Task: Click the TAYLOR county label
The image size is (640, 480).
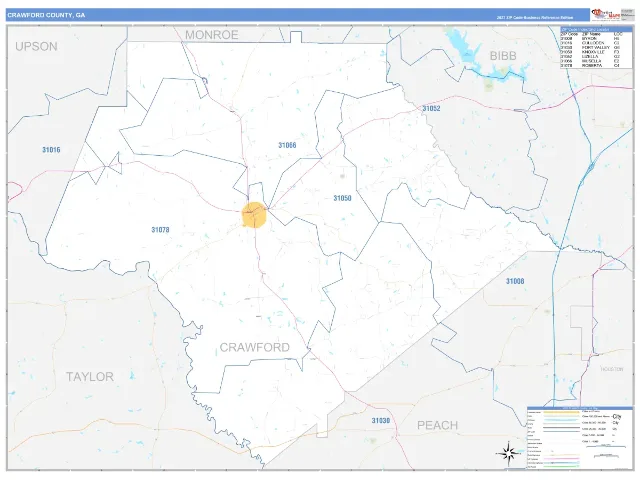Action: (90, 376)
